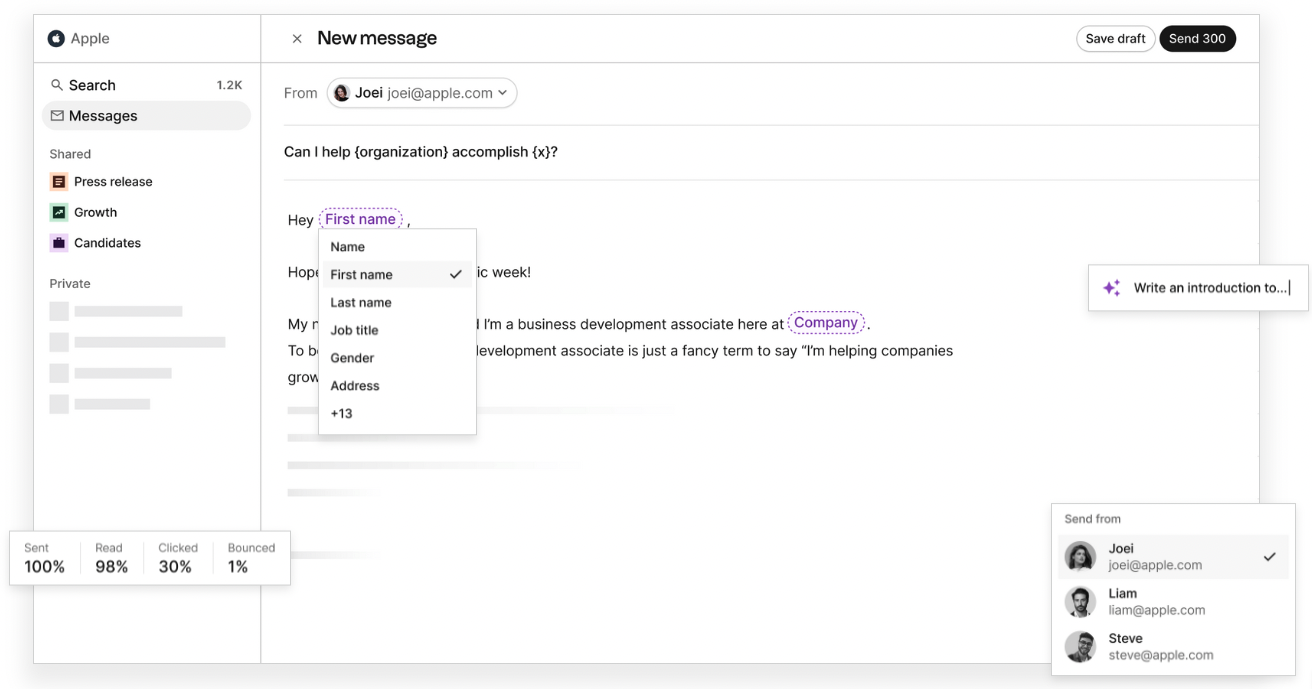This screenshot has height=689, width=1312.
Task: Click the 1.2K count beside Search
Action: pyautogui.click(x=229, y=85)
